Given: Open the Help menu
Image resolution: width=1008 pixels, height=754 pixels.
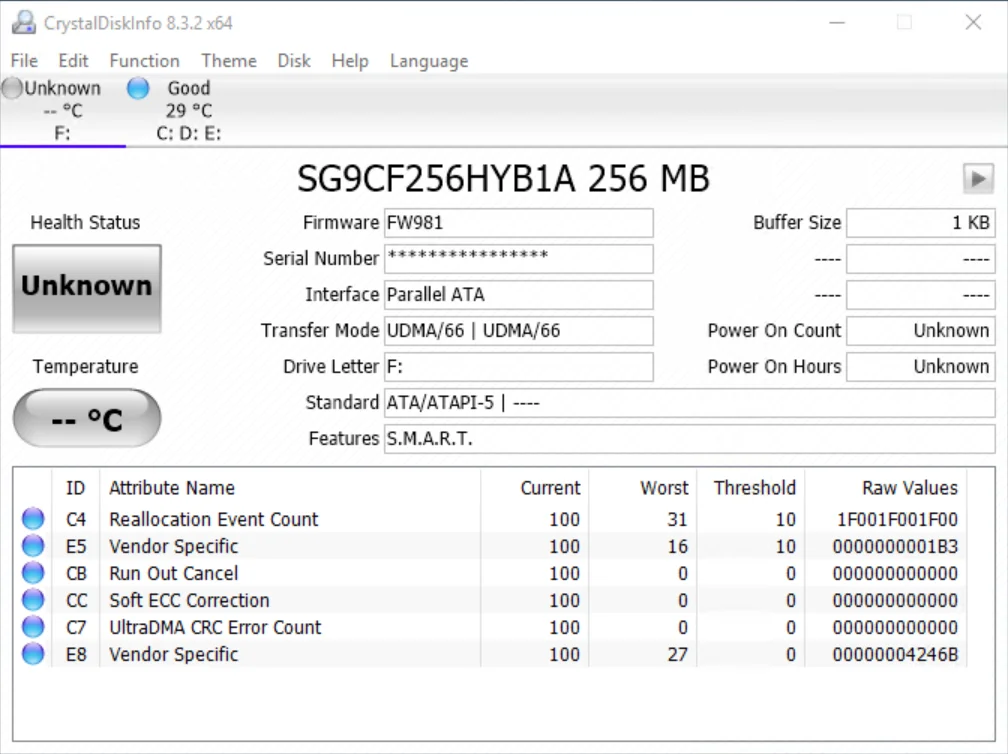Looking at the screenshot, I should (x=350, y=61).
